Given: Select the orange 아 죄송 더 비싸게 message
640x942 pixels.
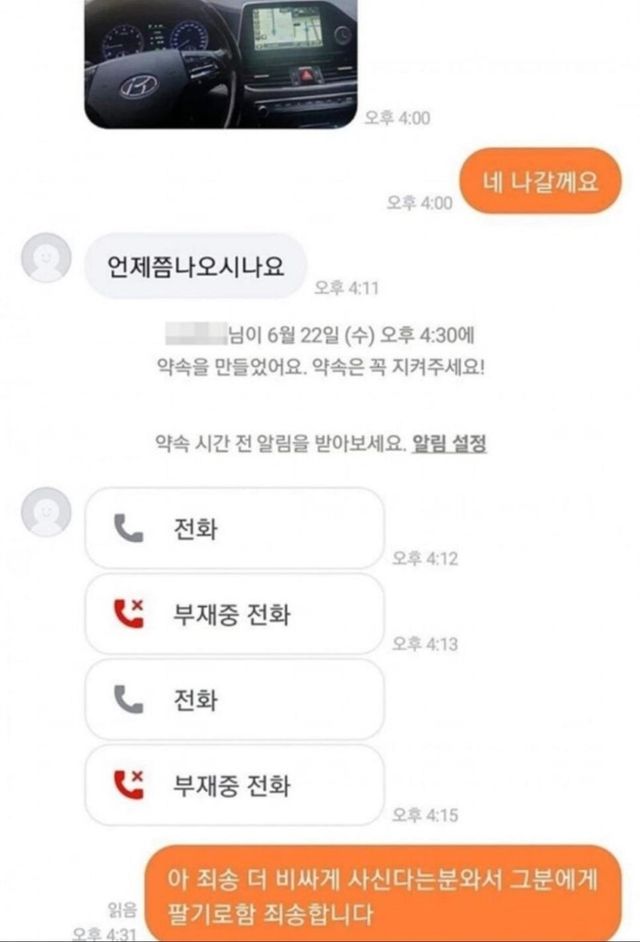Looking at the screenshot, I should 383,893.
